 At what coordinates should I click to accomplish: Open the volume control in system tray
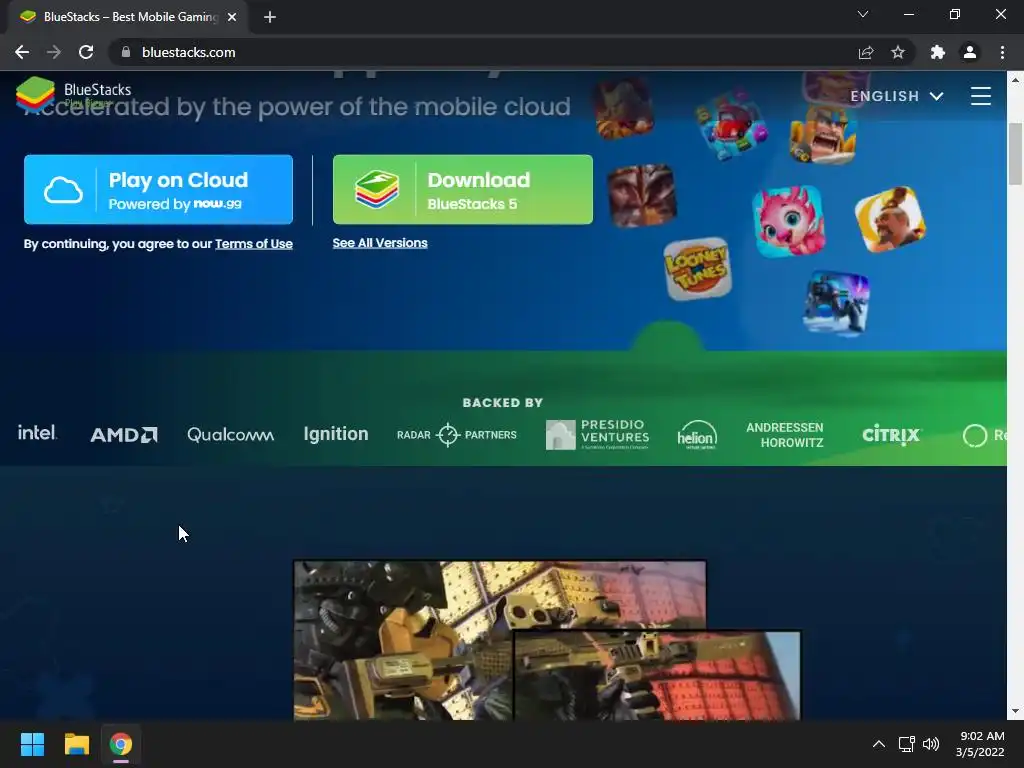[x=931, y=744]
